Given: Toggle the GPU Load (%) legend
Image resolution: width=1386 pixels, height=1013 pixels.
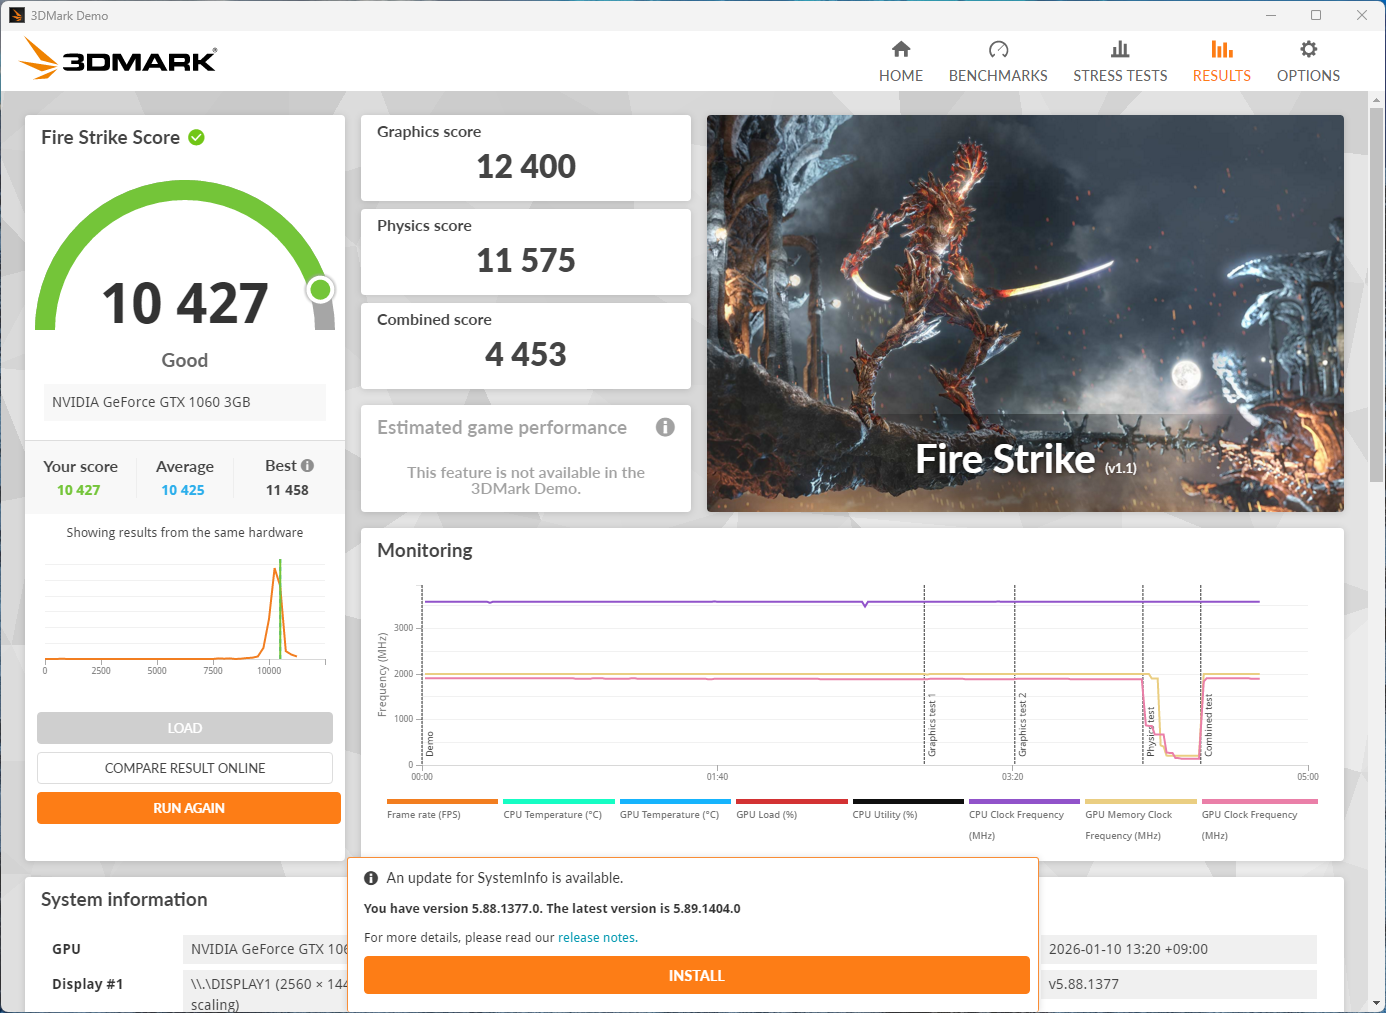Looking at the screenshot, I should (x=791, y=809).
